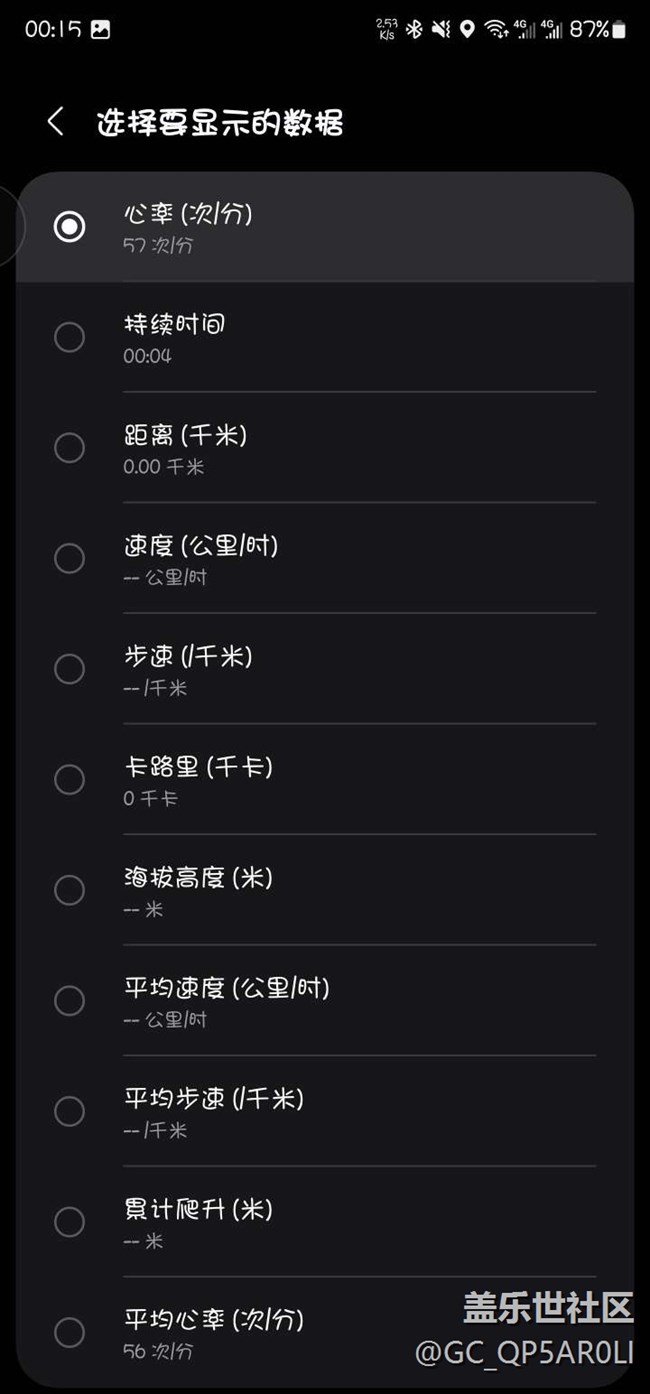Tap the muted sound status icon
The width and height of the screenshot is (650, 1394).
[x=441, y=29]
